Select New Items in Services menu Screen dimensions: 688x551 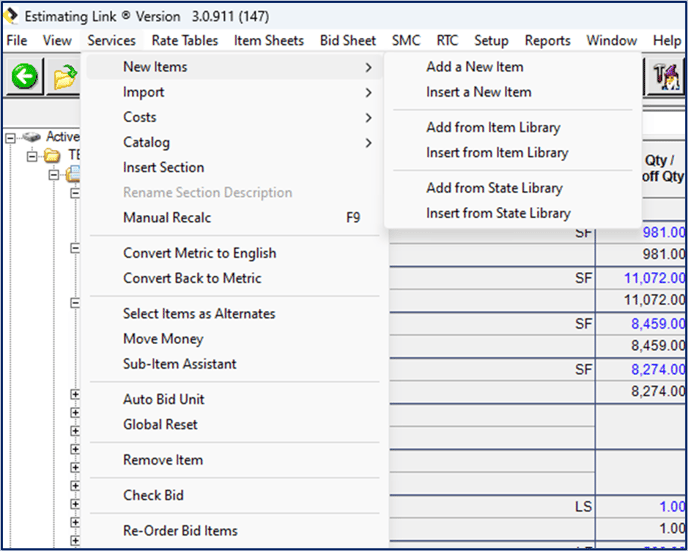pyautogui.click(x=234, y=67)
